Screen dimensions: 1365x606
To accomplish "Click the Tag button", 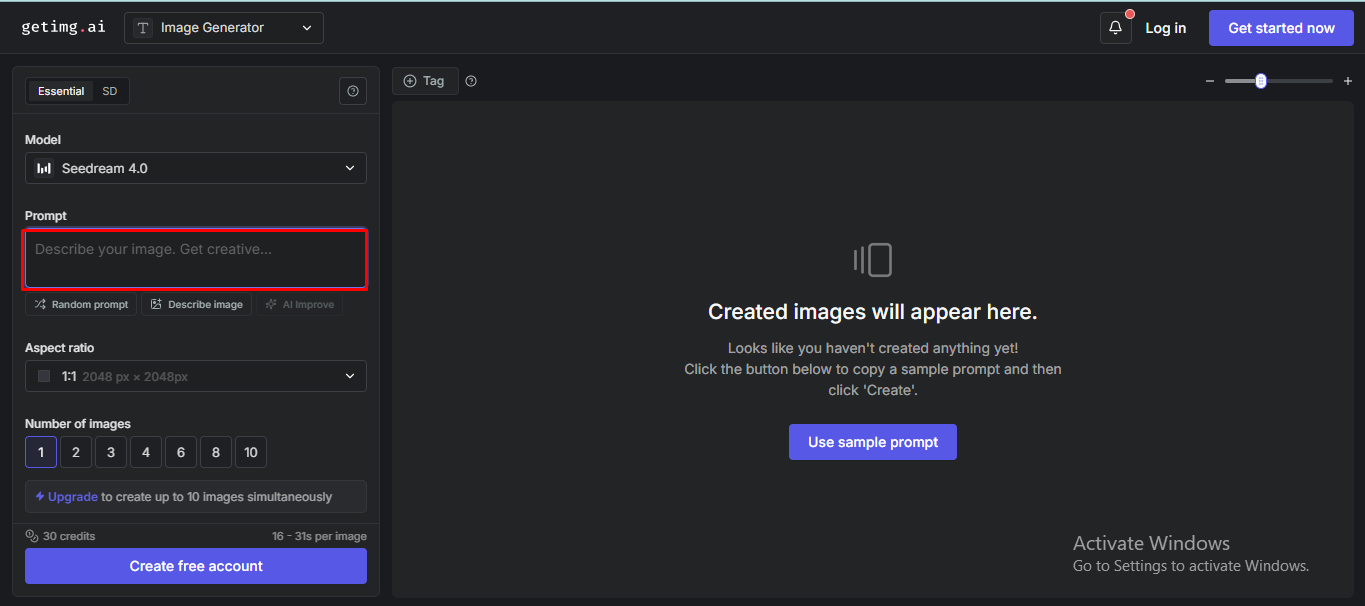I will coord(425,81).
